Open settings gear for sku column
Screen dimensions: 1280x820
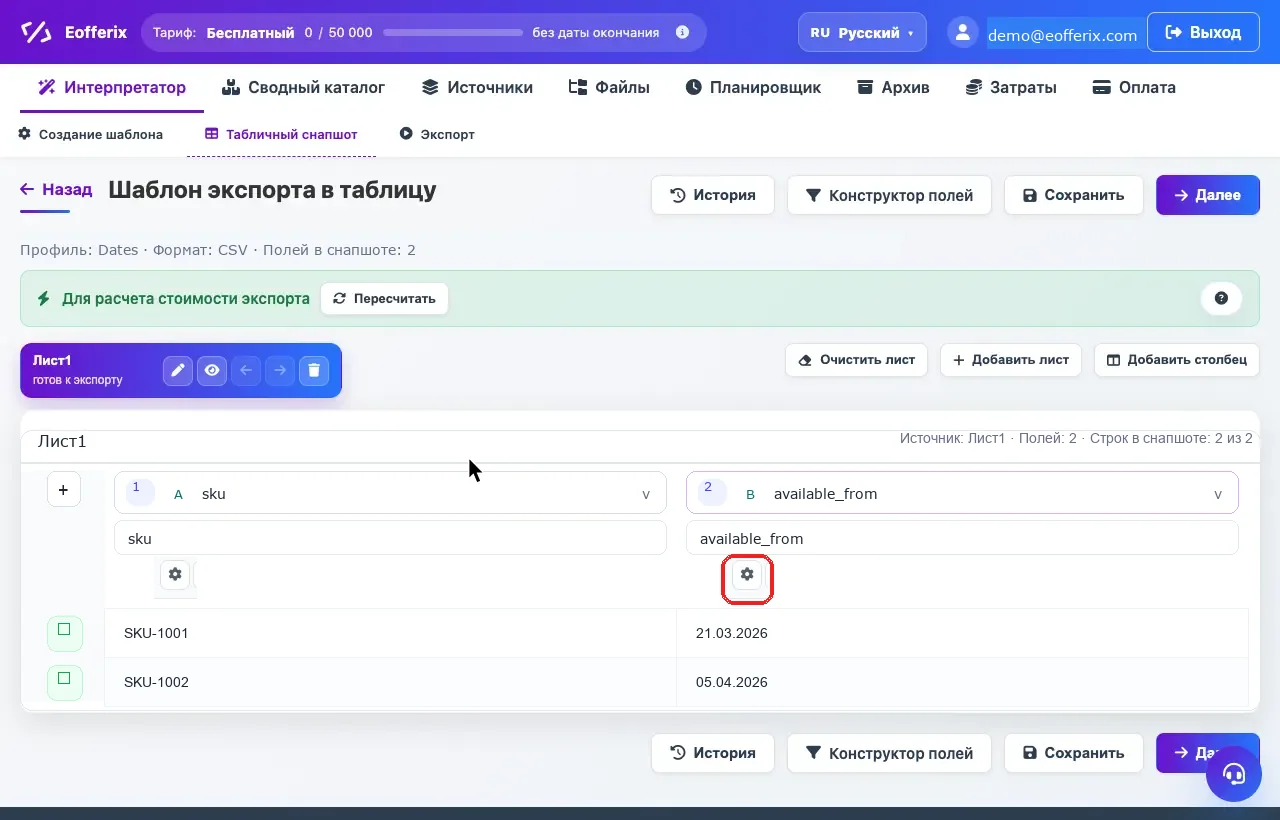tap(175, 574)
